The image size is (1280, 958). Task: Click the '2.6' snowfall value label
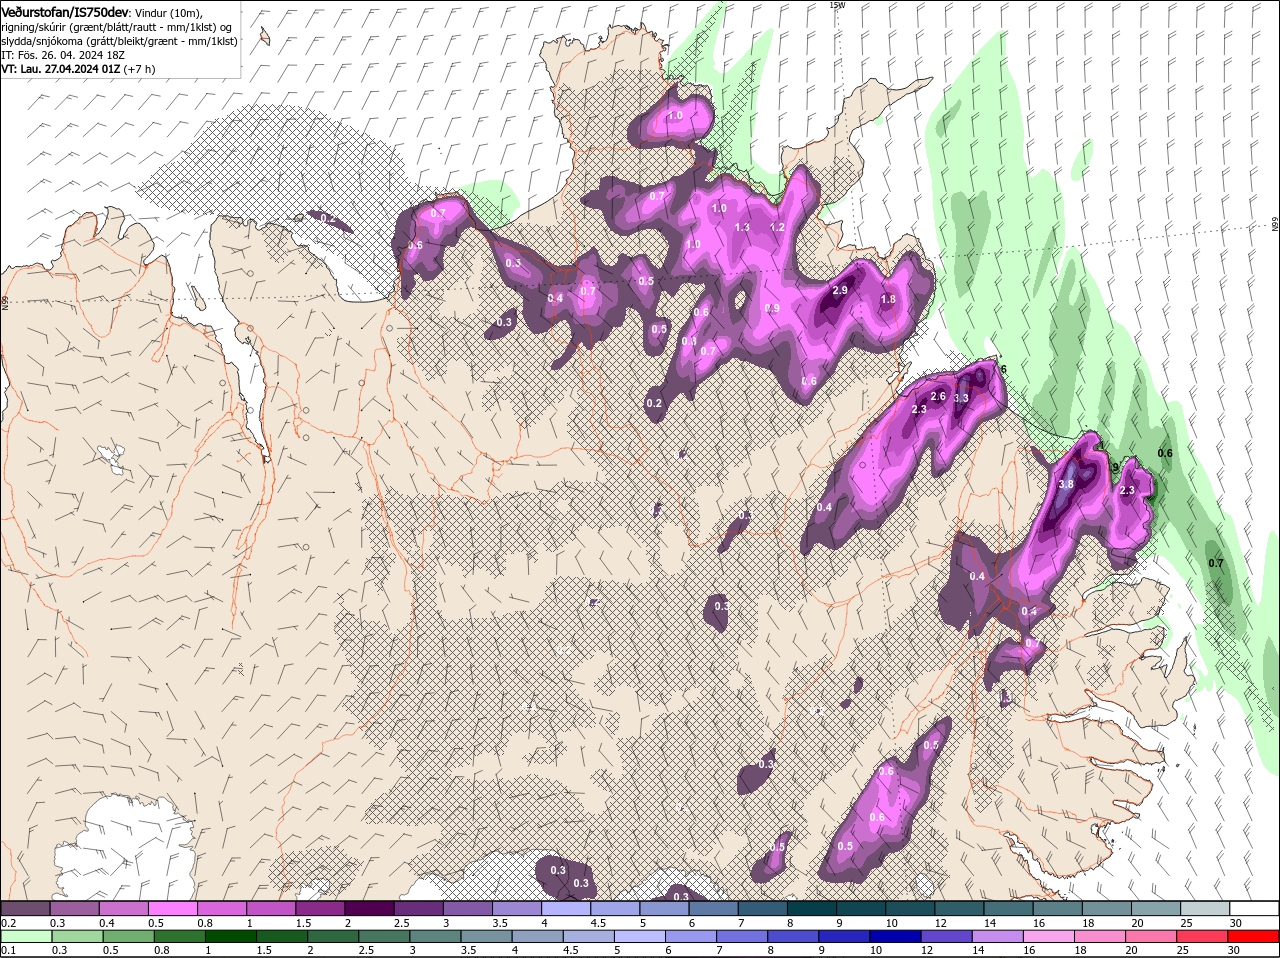[x=938, y=396]
